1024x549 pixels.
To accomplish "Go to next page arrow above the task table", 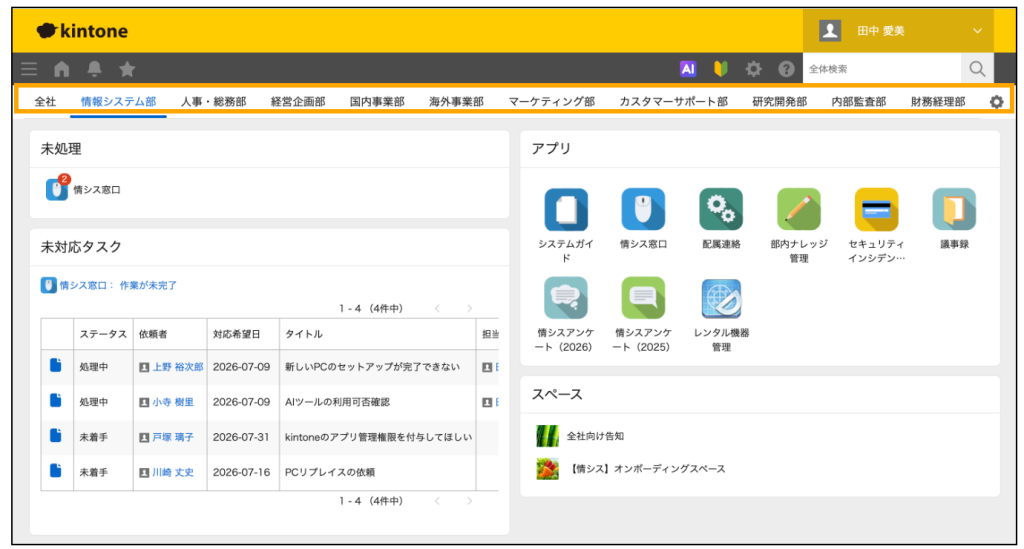I will pos(469,308).
